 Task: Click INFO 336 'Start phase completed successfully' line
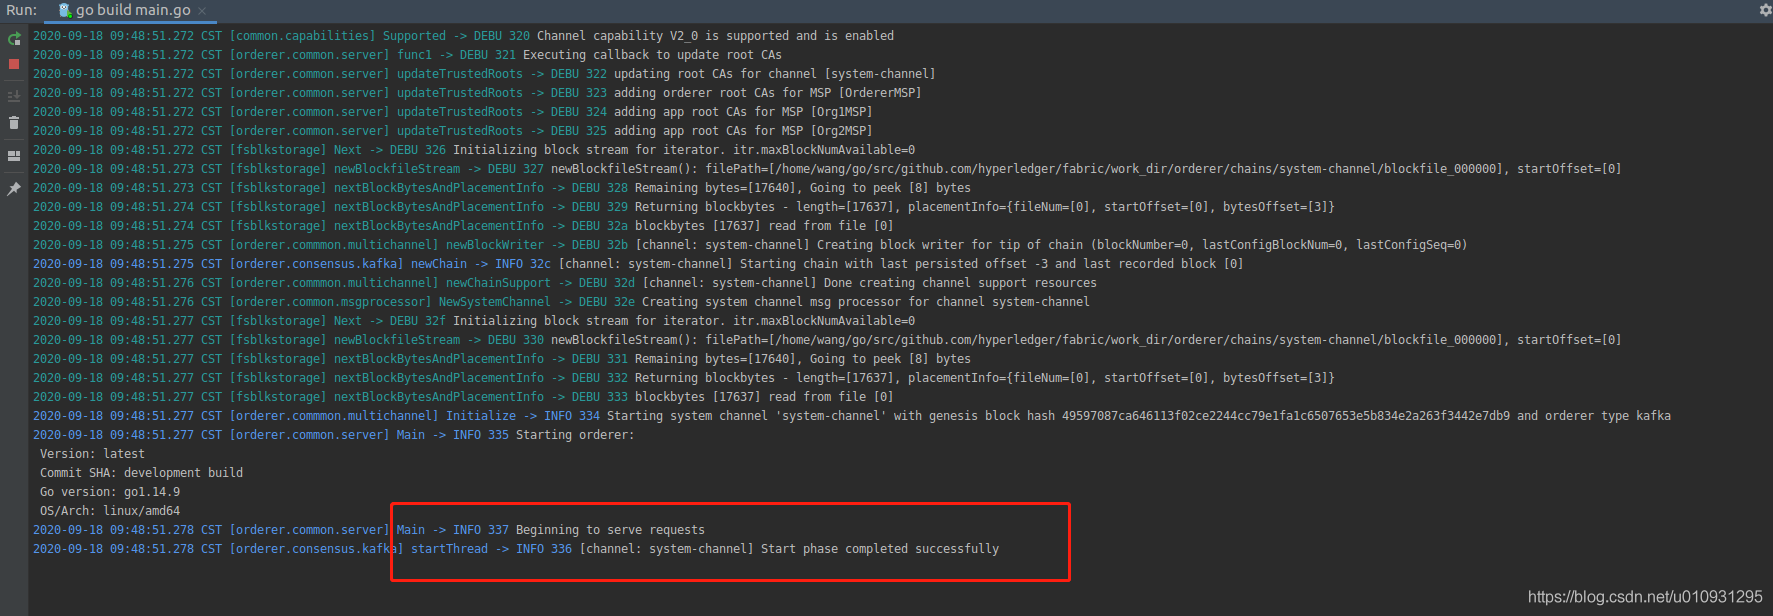tap(516, 549)
